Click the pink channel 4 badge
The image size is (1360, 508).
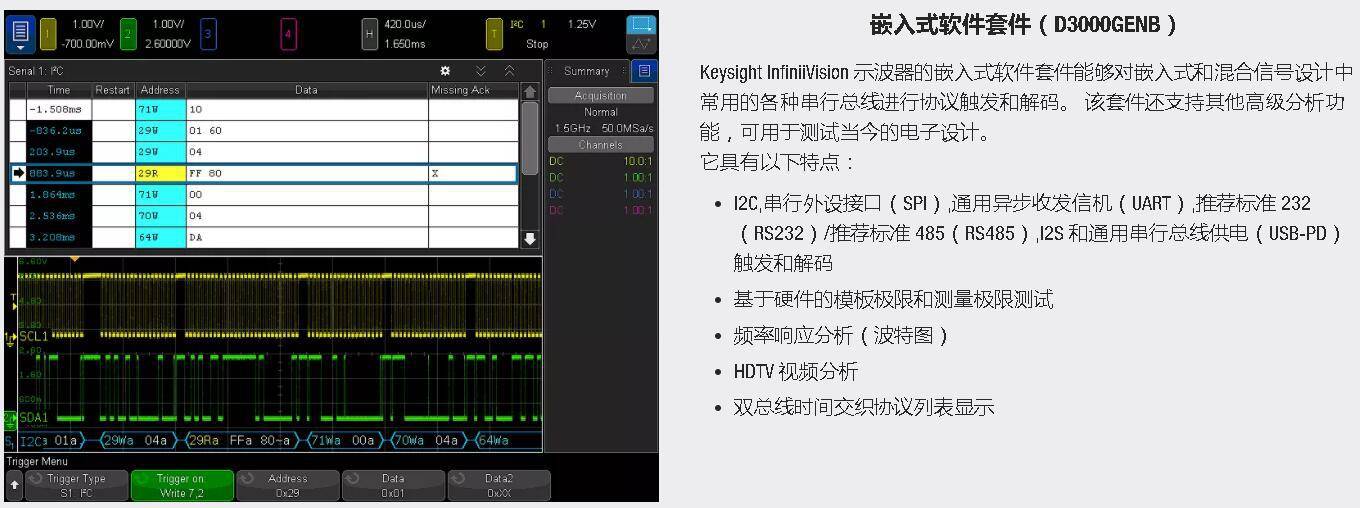click(288, 33)
